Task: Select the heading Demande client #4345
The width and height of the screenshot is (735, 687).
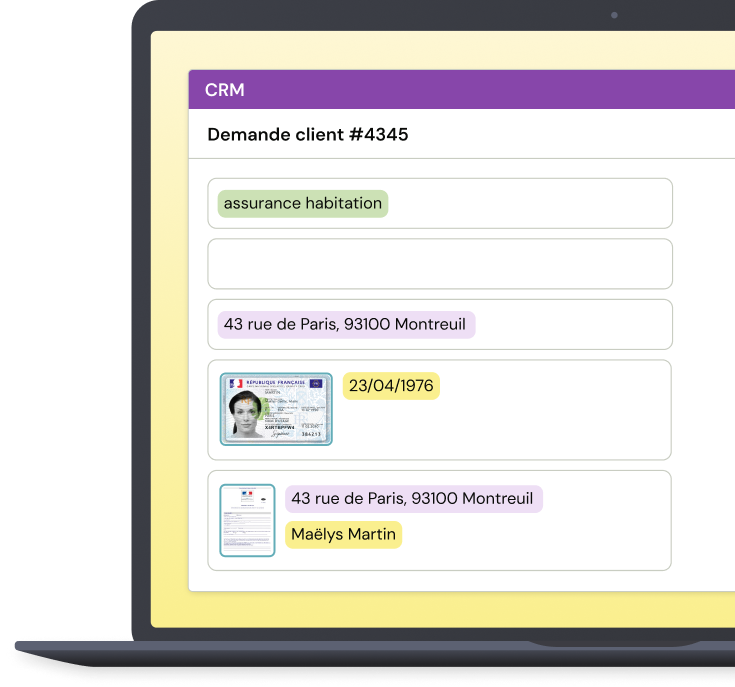Action: (x=308, y=134)
